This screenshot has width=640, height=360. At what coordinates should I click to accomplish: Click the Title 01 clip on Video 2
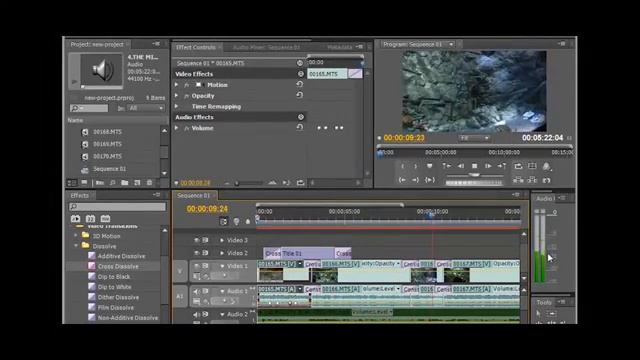click(307, 253)
